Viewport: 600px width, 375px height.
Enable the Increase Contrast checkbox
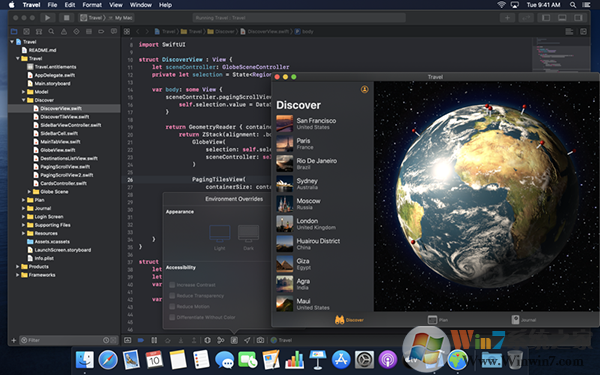[x=172, y=285]
